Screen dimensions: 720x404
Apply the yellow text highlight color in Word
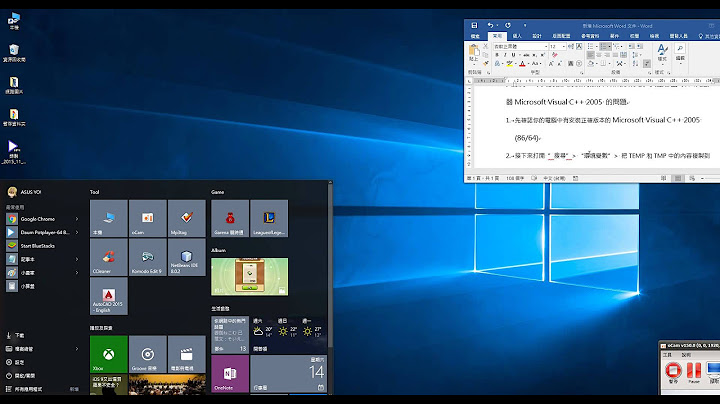(509, 63)
